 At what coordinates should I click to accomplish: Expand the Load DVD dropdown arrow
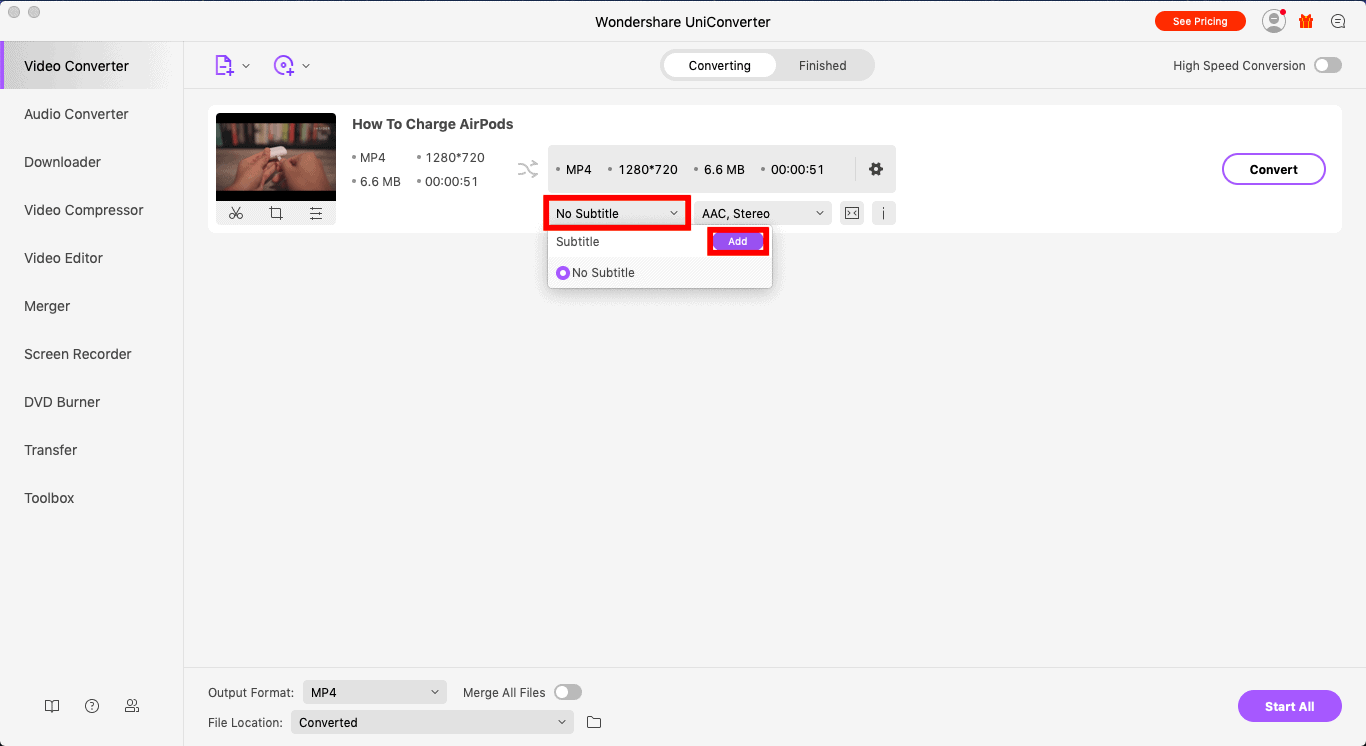(x=306, y=66)
